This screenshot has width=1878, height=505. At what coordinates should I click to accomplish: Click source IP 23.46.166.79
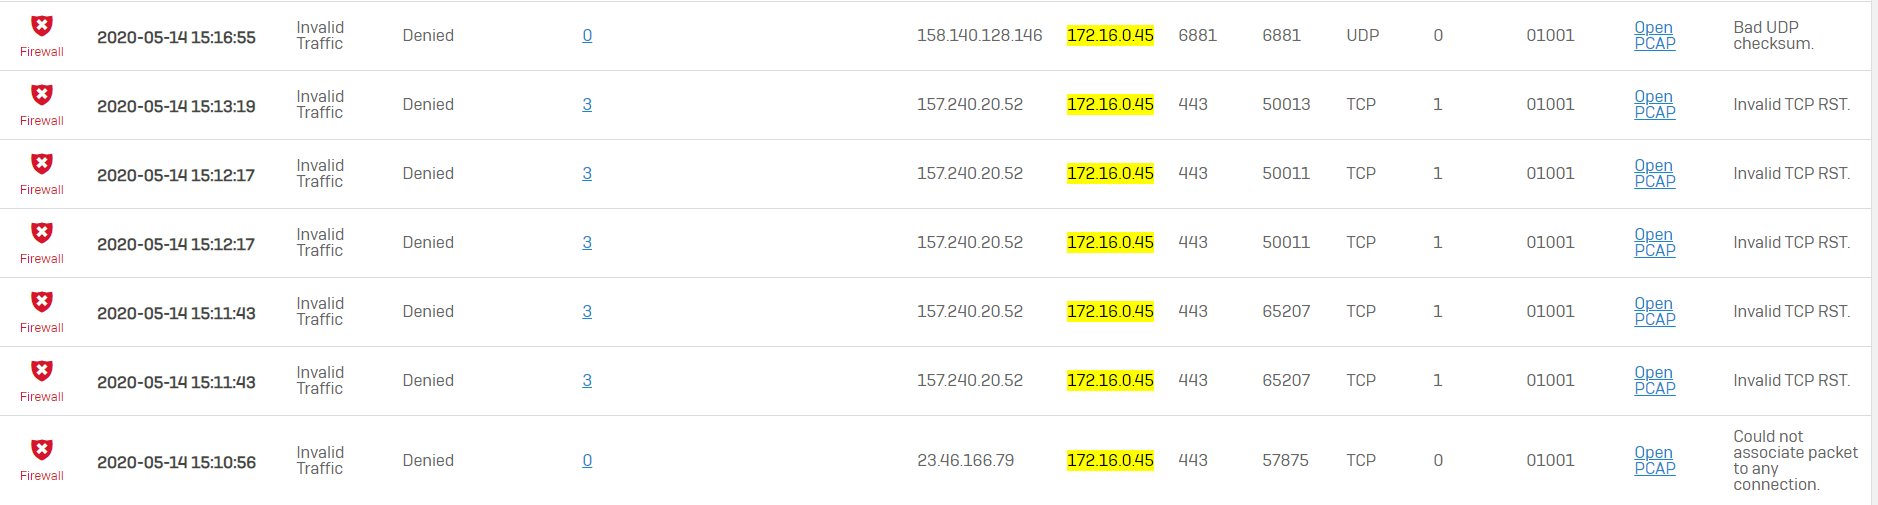(965, 460)
